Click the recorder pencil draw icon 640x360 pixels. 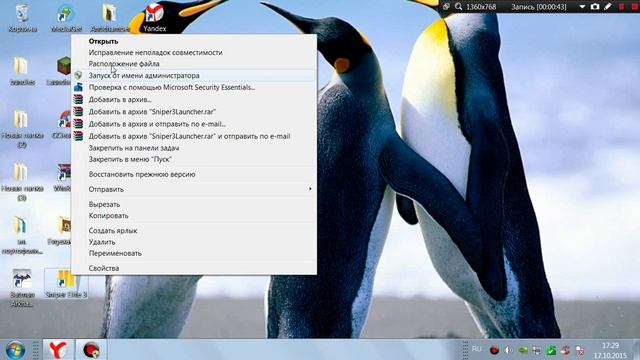(608, 7)
